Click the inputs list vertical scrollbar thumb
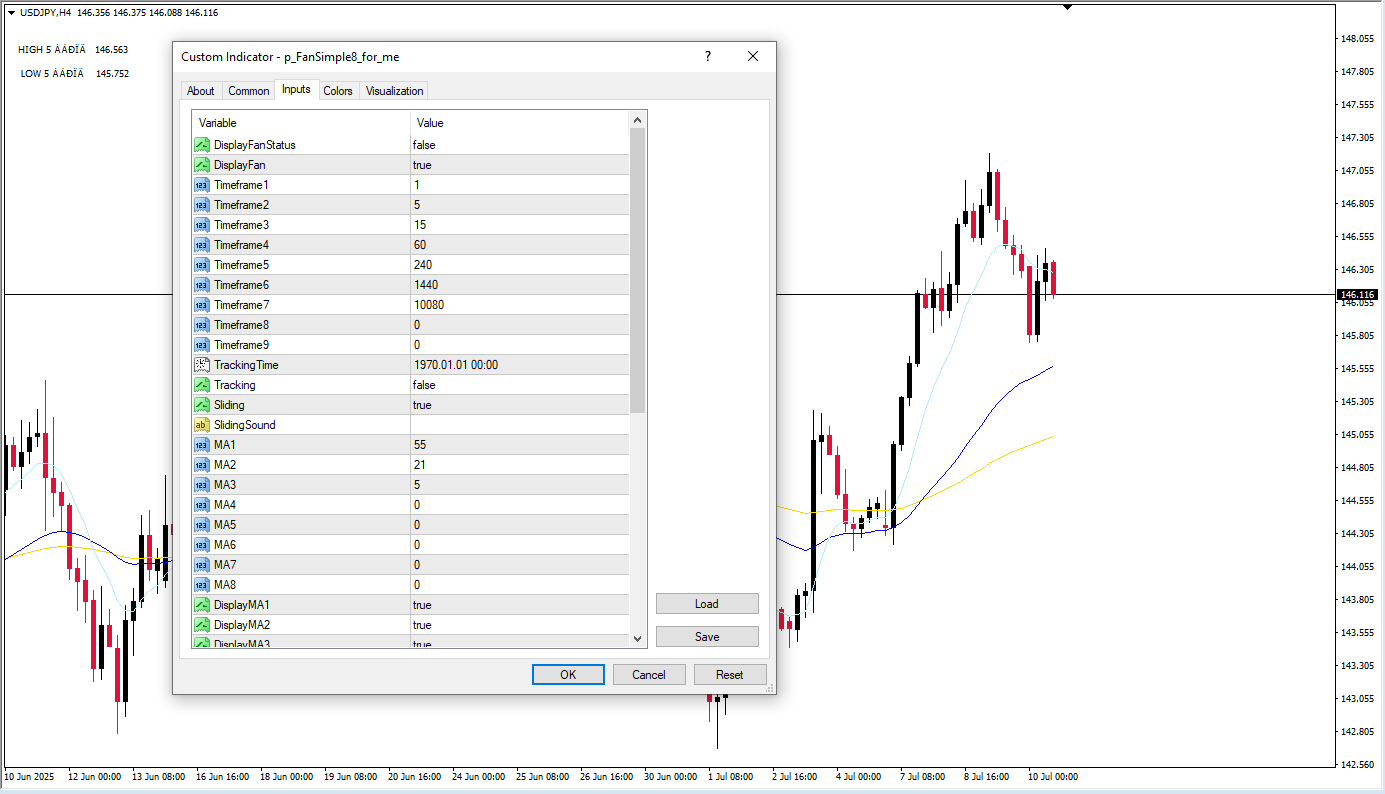This screenshot has width=1385, height=794. (638, 270)
